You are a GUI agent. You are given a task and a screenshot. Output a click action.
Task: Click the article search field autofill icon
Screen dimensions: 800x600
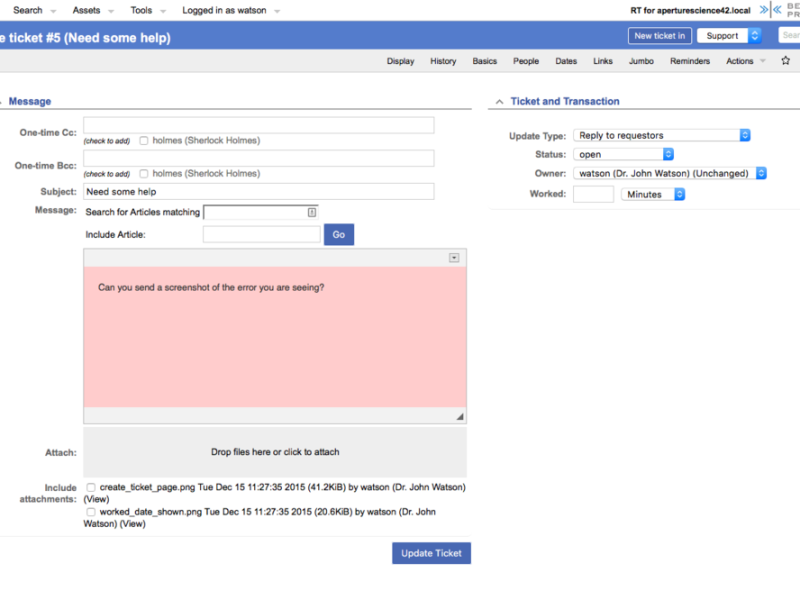(x=312, y=212)
